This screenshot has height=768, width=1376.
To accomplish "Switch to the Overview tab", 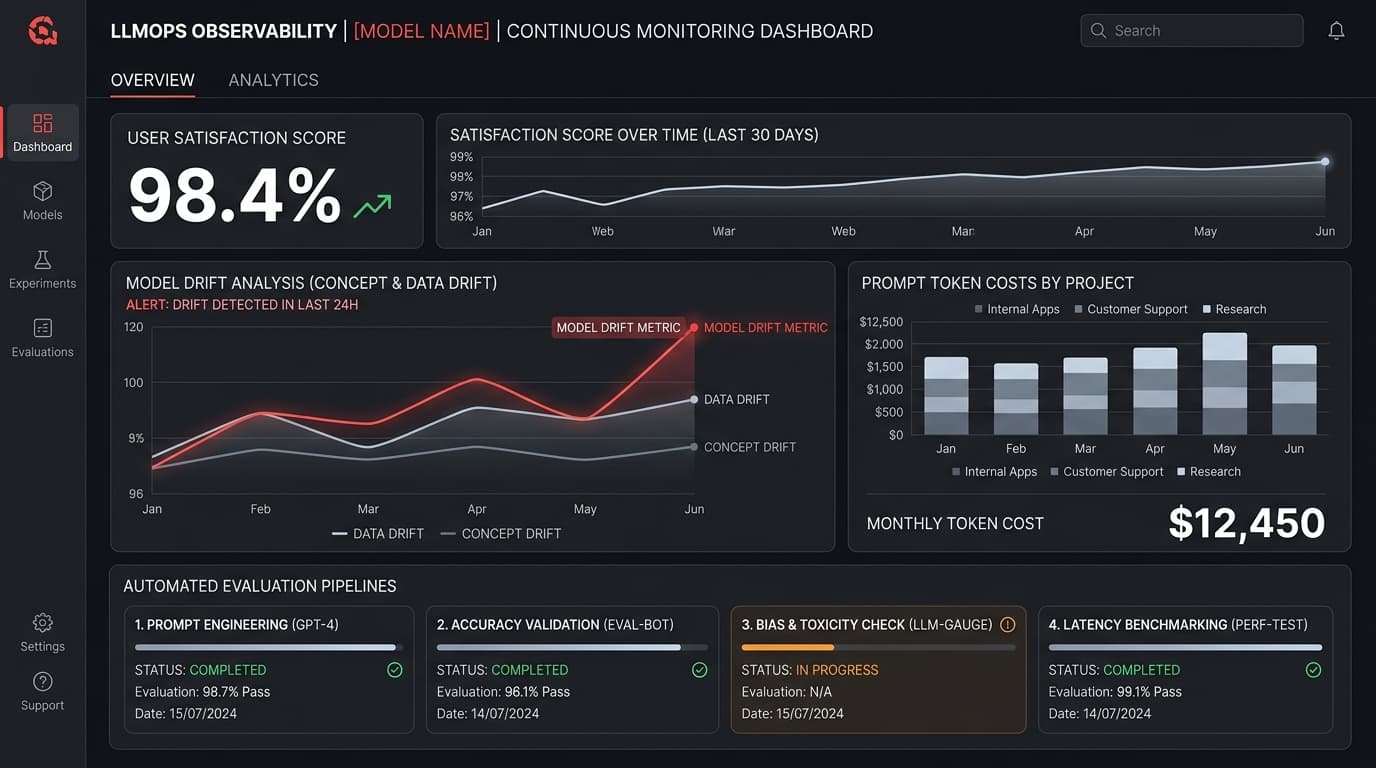I will coord(153,80).
